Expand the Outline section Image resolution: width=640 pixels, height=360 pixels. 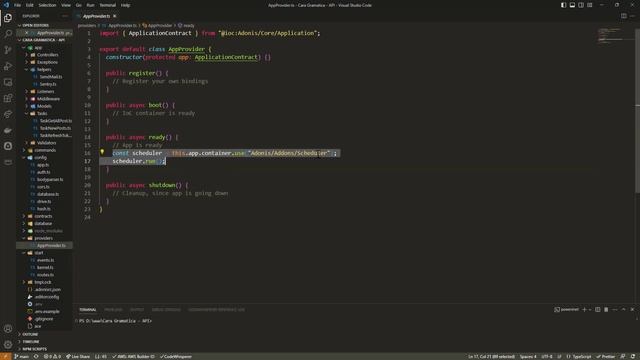pos(44,334)
